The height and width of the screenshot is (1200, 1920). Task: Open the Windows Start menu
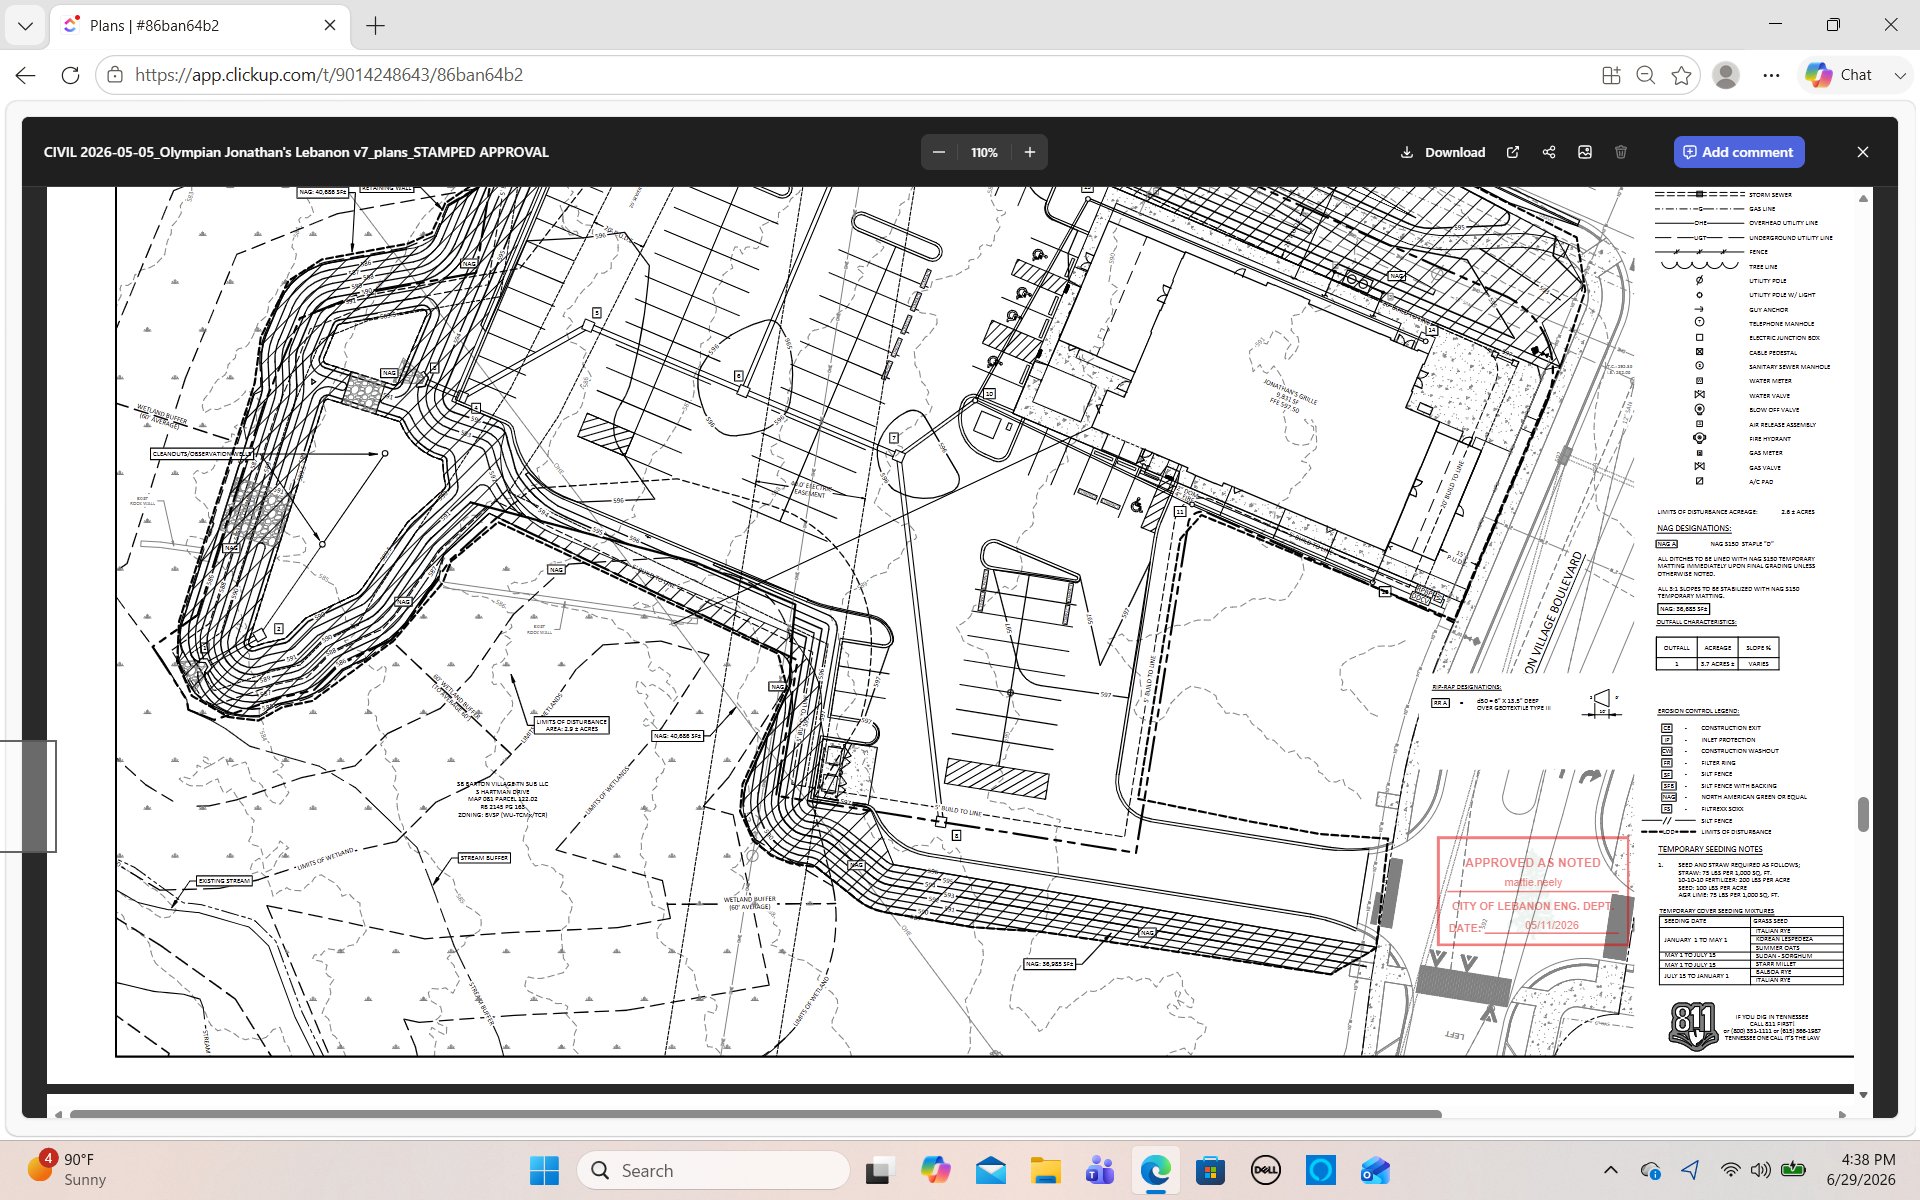click(x=545, y=1170)
